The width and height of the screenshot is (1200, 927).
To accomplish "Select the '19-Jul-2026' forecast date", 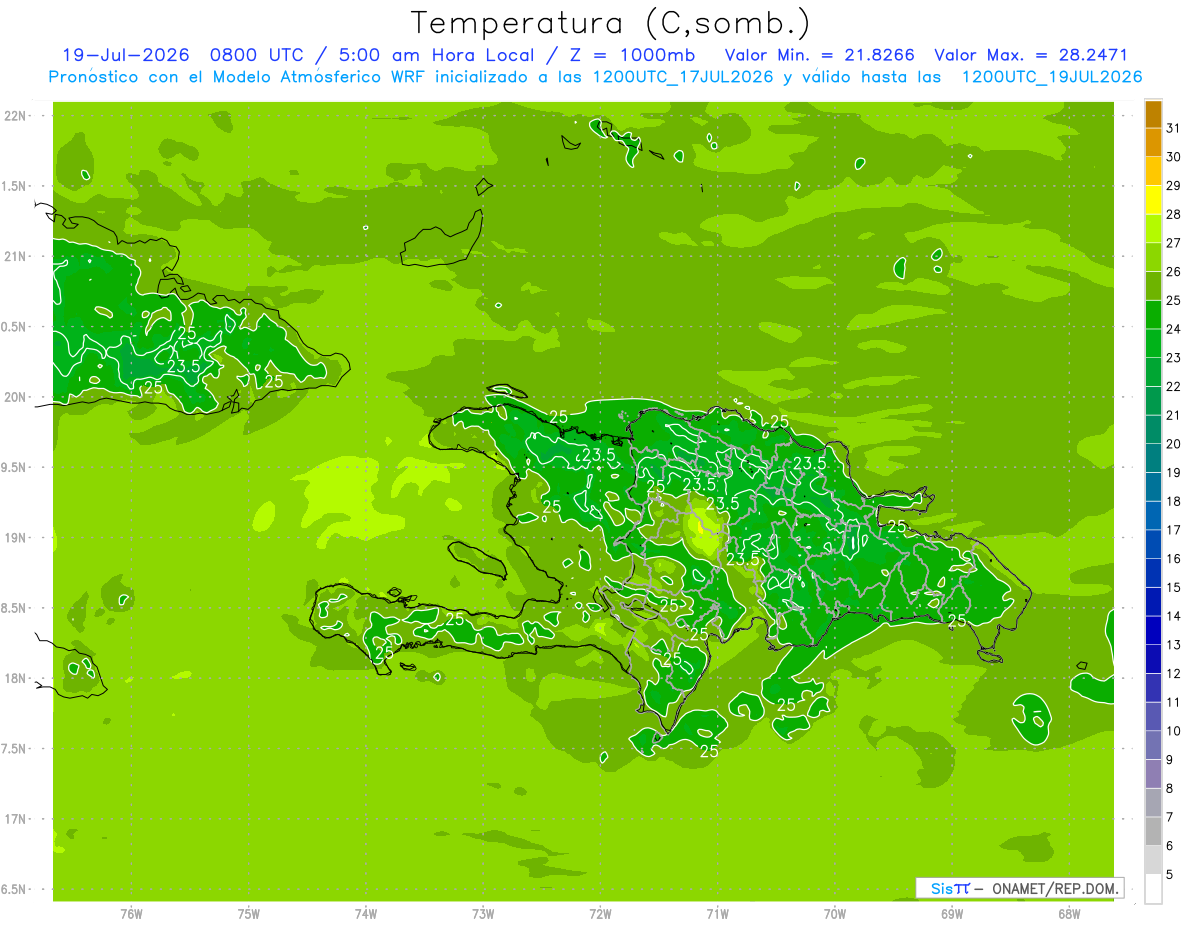I will point(126,54).
